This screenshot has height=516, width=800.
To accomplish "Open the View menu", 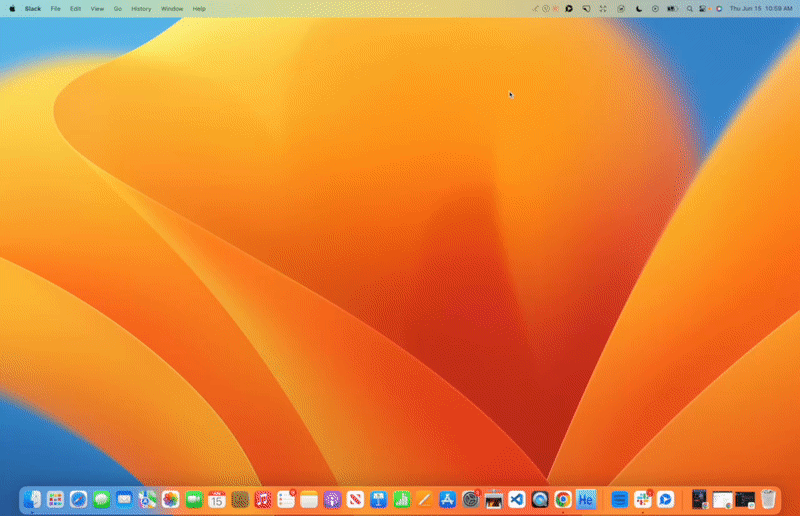I will pyautogui.click(x=97, y=9).
